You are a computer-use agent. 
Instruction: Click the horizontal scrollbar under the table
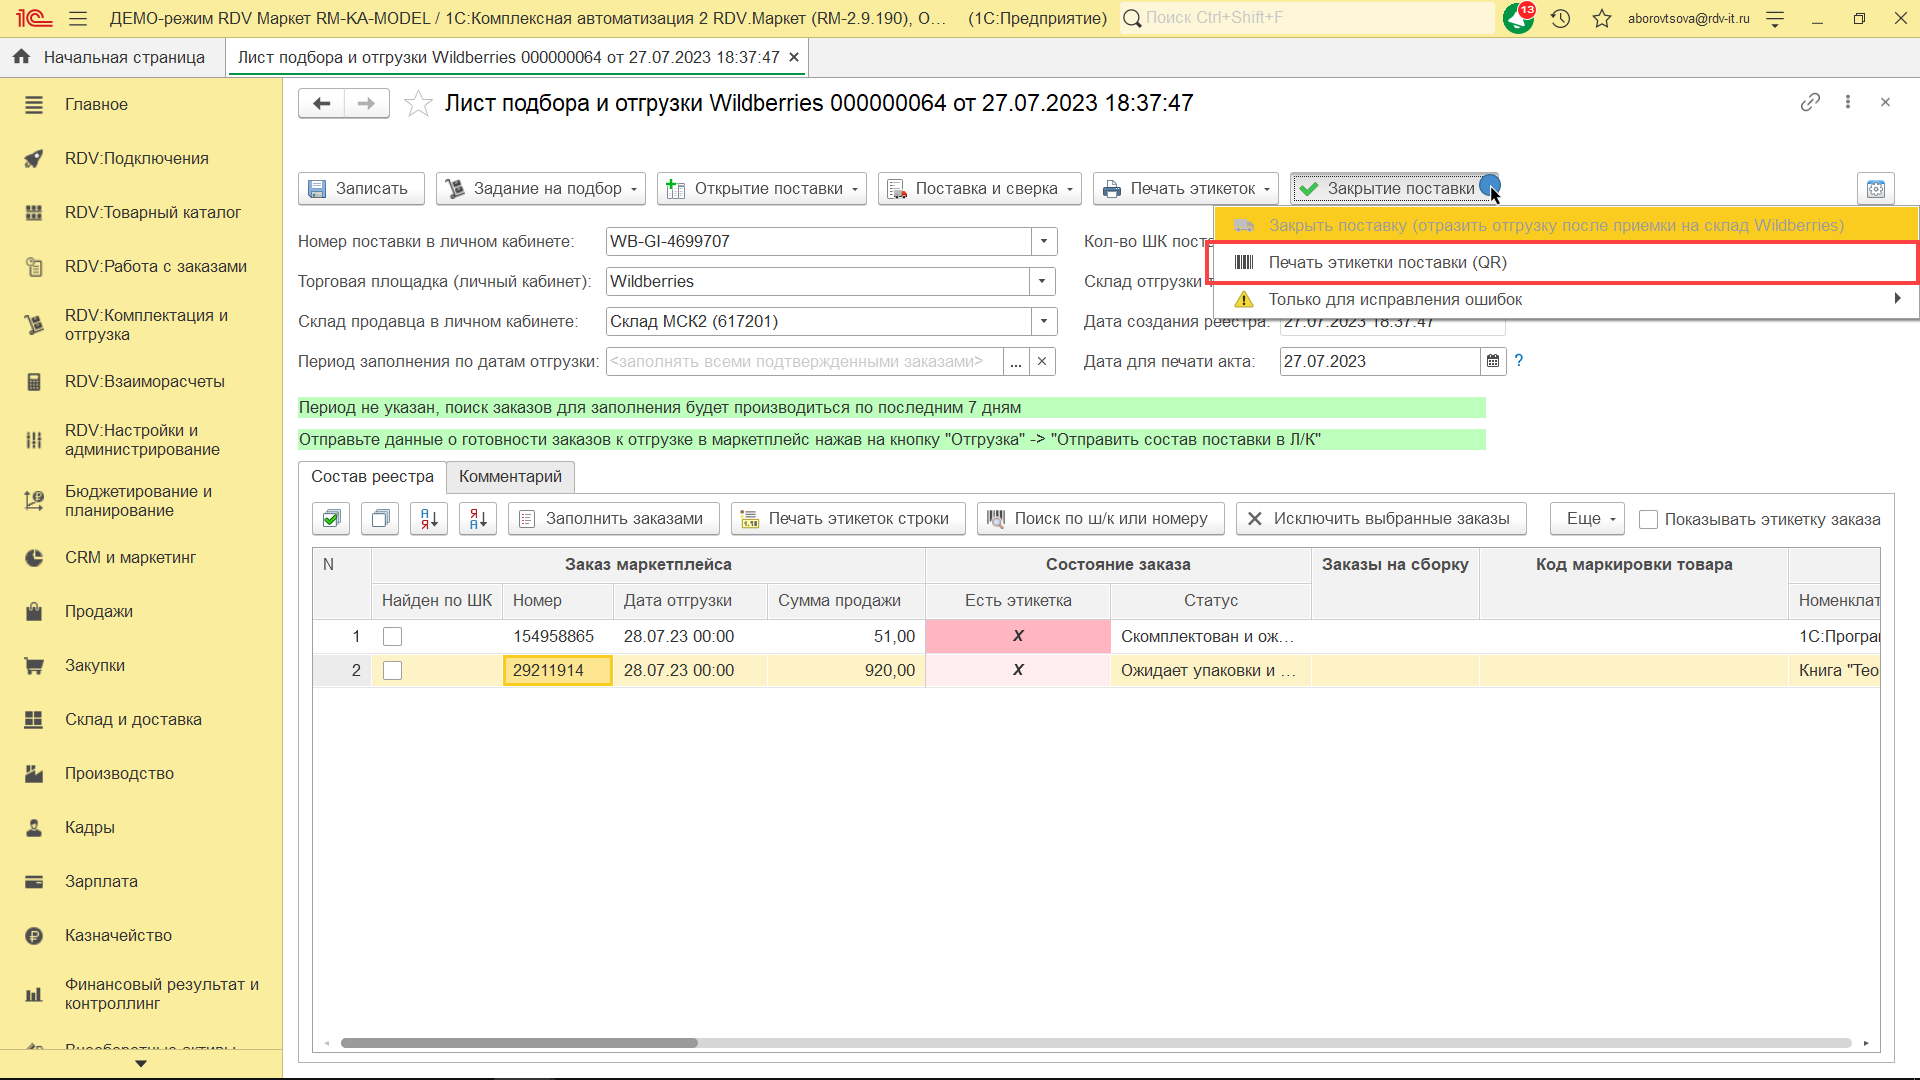point(519,1043)
